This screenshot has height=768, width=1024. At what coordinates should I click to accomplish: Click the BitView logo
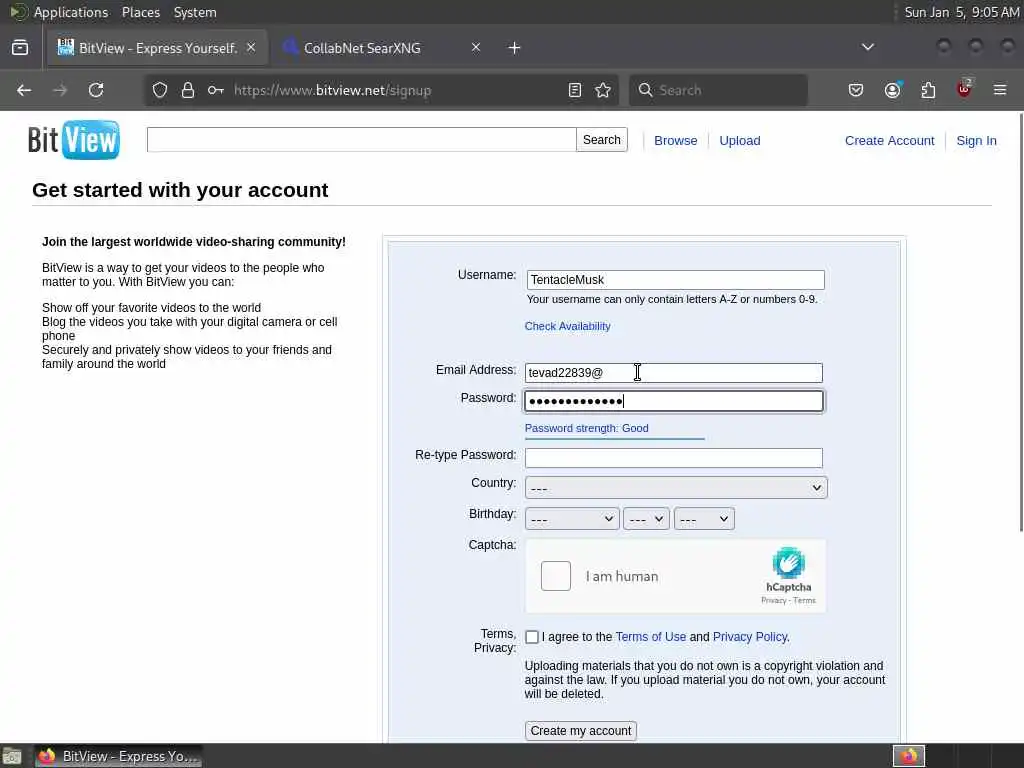pos(74,140)
